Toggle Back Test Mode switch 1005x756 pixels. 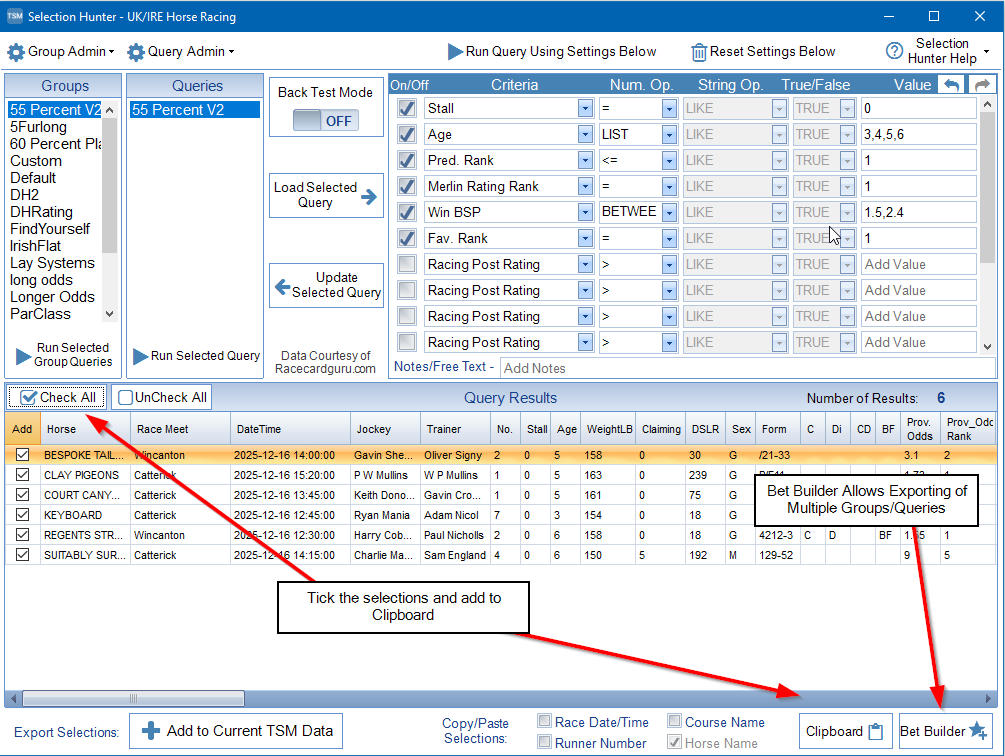tap(326, 121)
